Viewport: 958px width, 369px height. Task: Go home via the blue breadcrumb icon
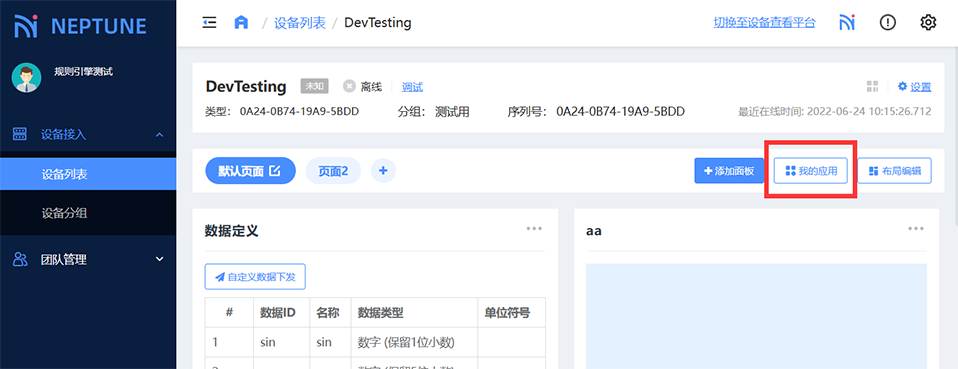point(241,23)
